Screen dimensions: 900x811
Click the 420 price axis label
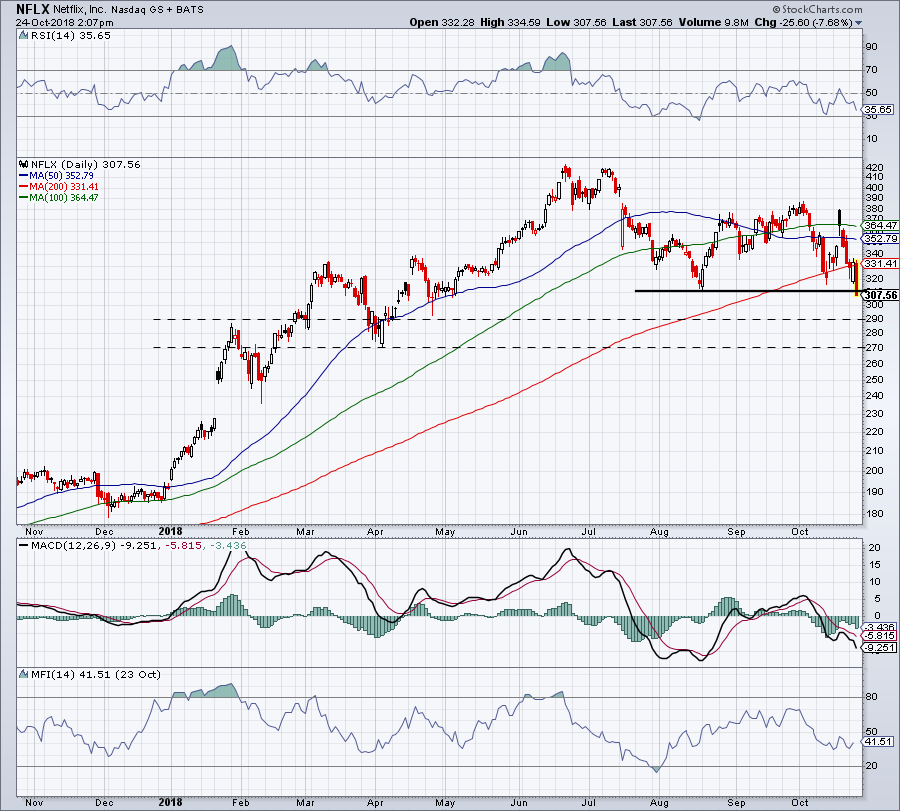click(x=874, y=168)
